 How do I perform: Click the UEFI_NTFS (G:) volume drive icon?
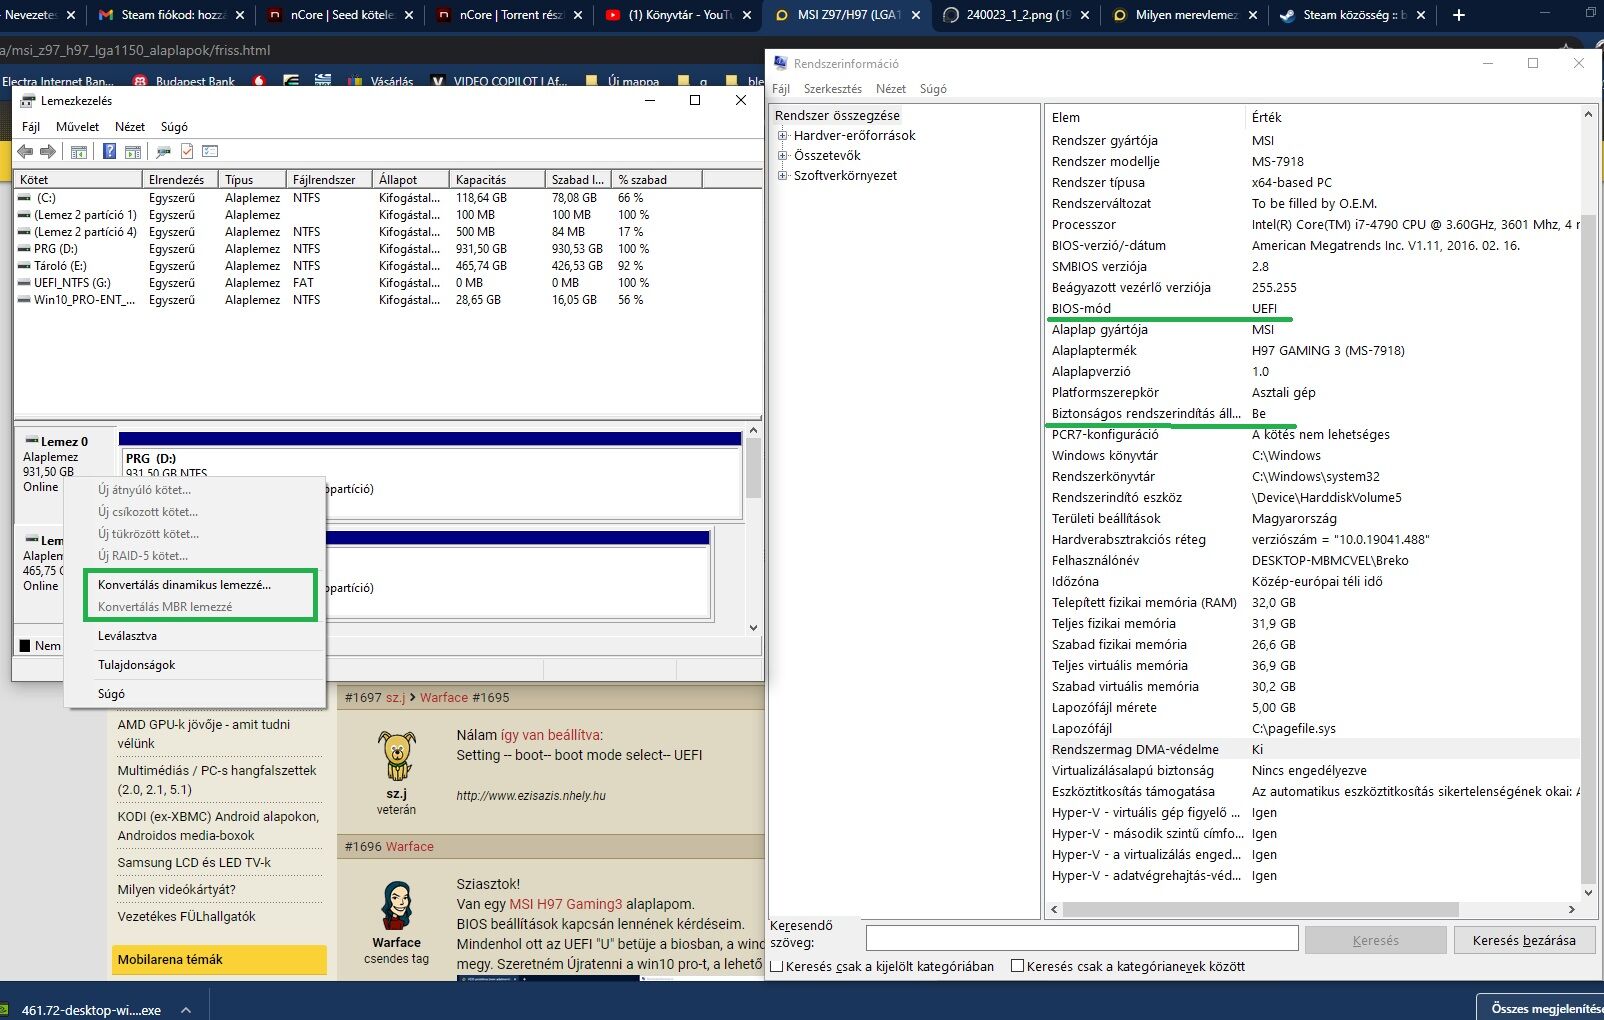[25, 283]
